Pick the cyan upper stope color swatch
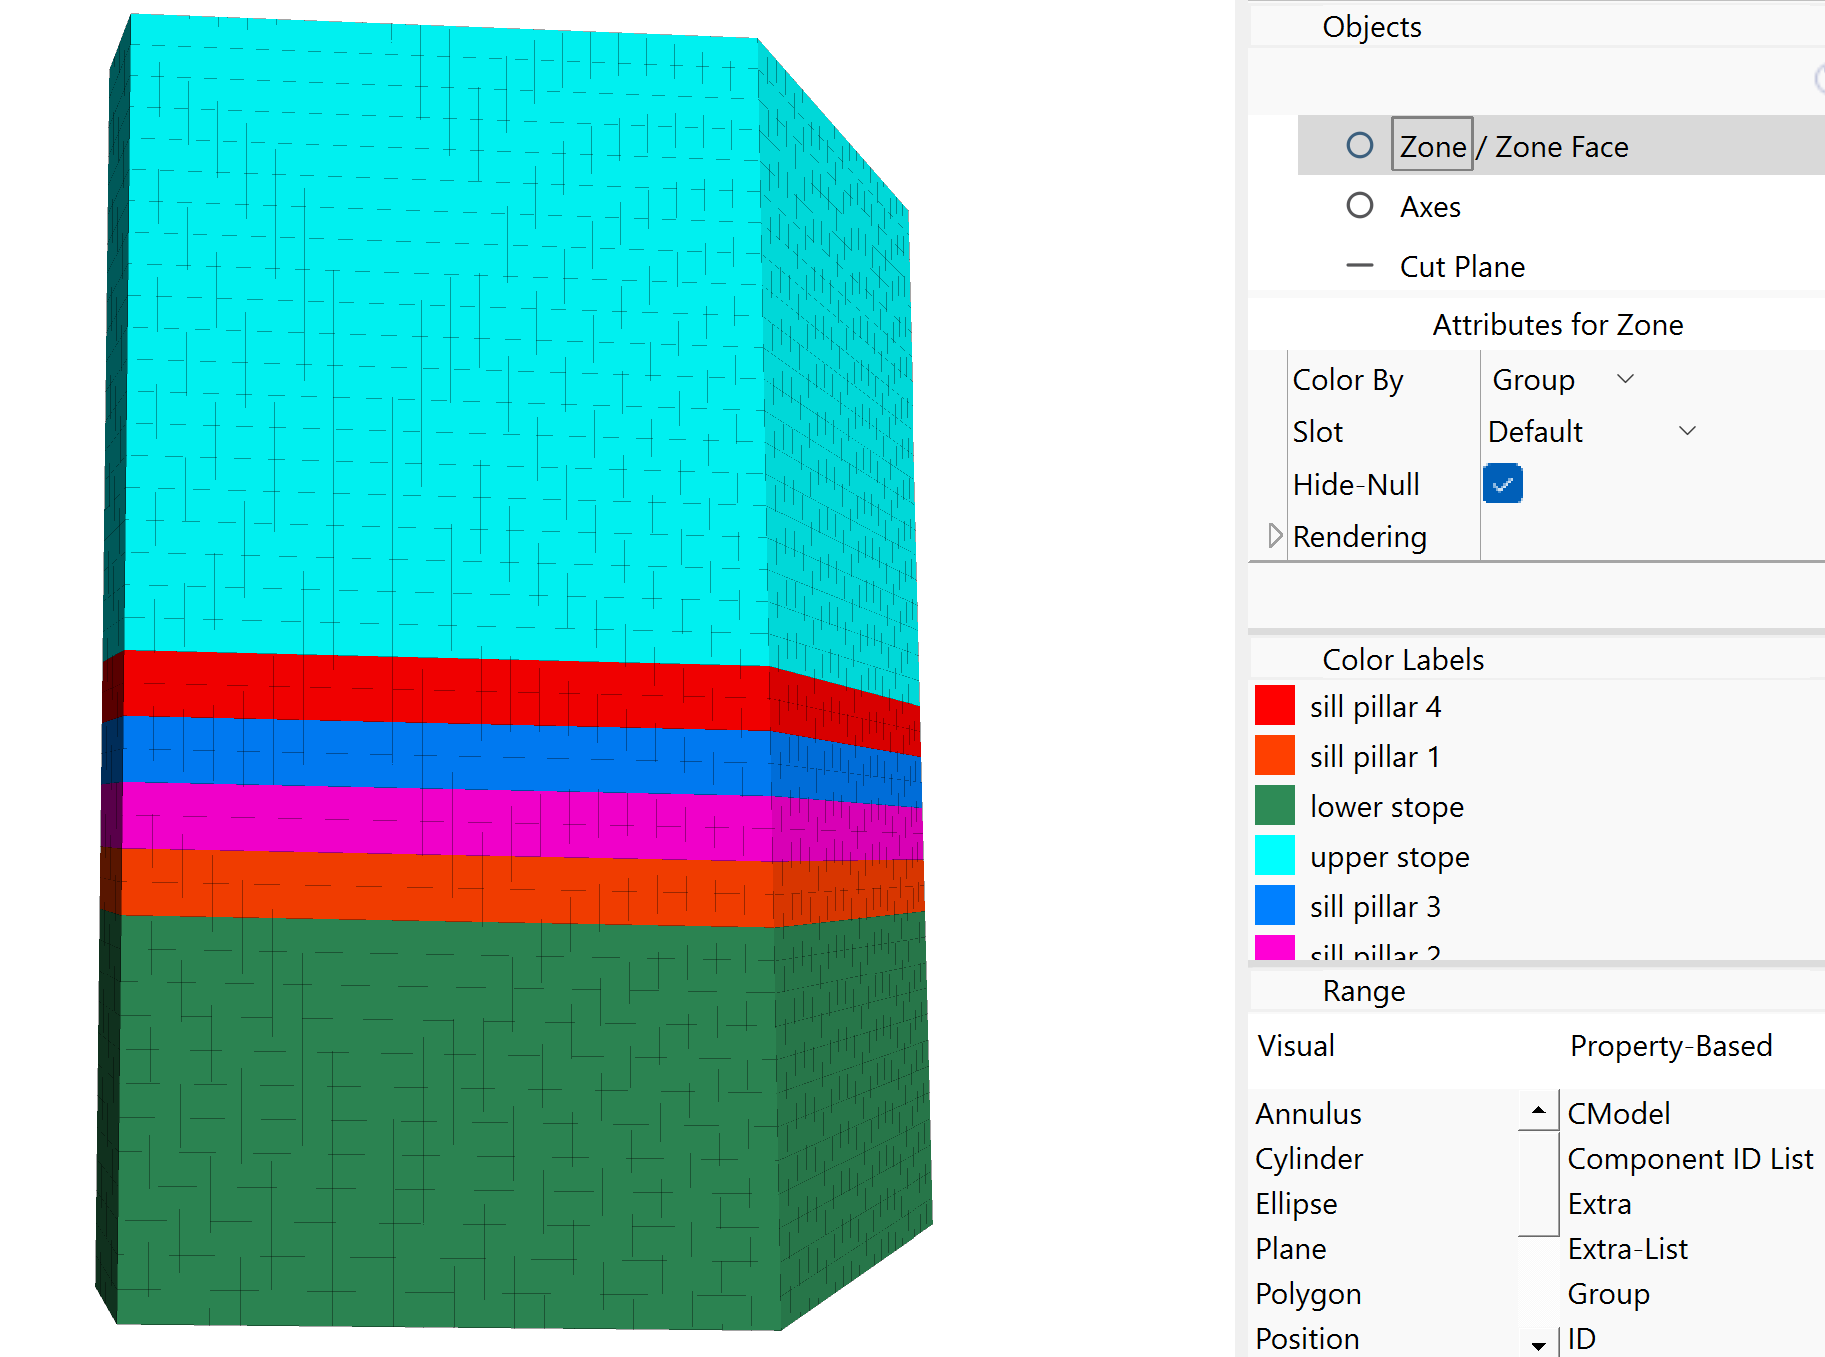 tap(1274, 856)
